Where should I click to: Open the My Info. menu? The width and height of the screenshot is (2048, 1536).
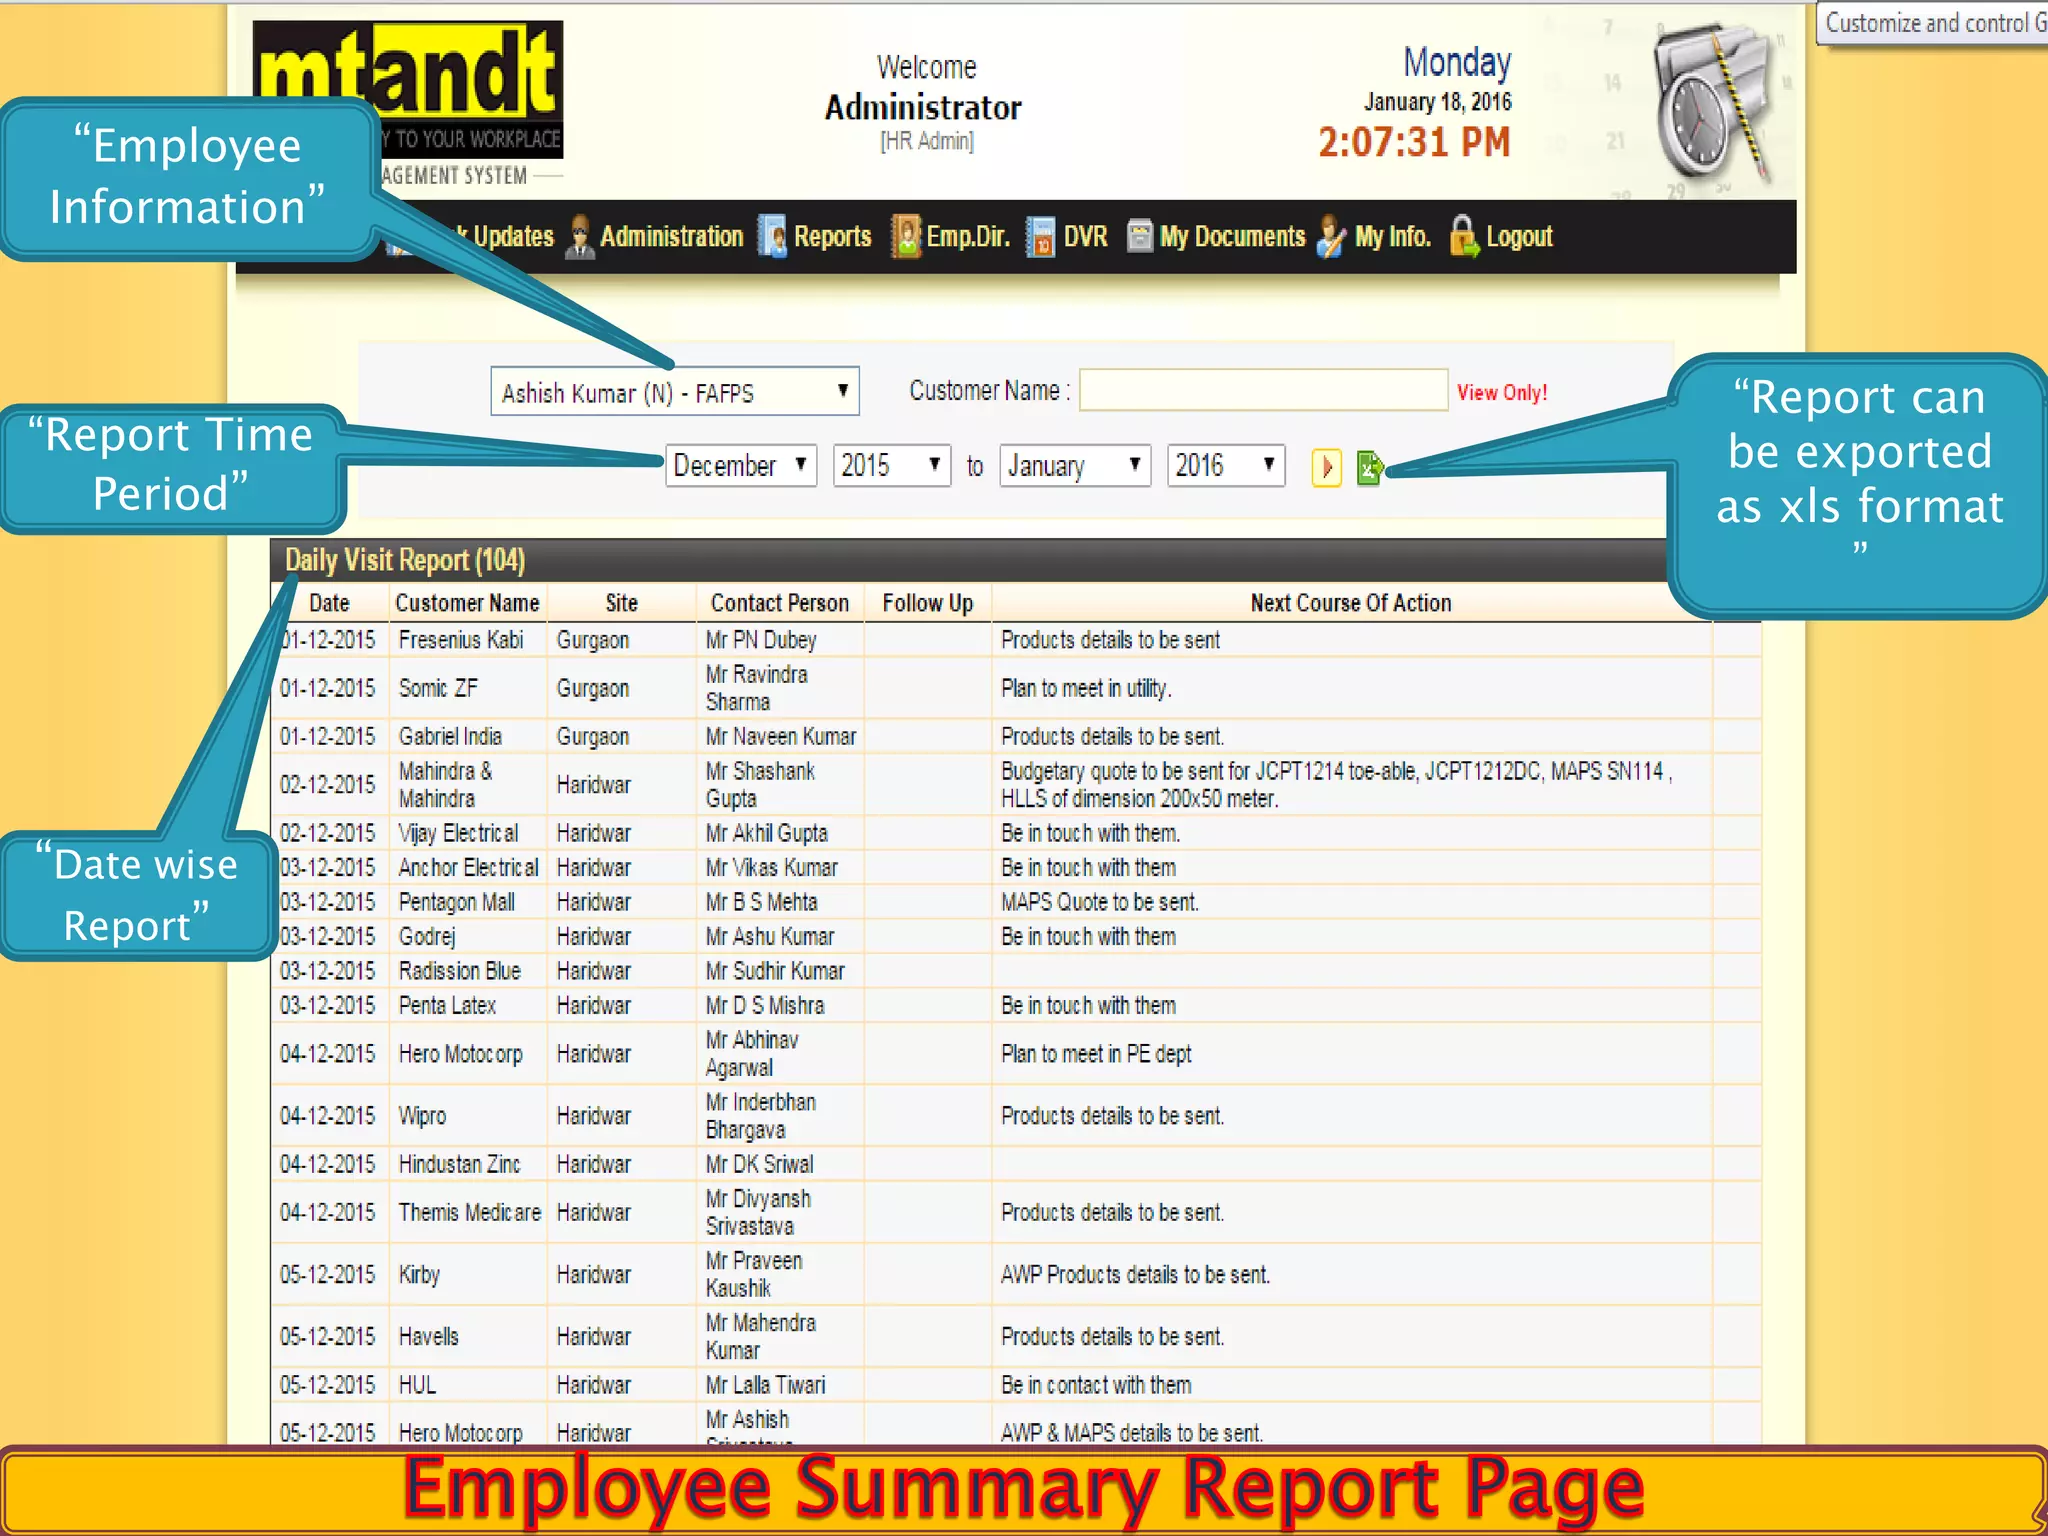click(x=1393, y=237)
